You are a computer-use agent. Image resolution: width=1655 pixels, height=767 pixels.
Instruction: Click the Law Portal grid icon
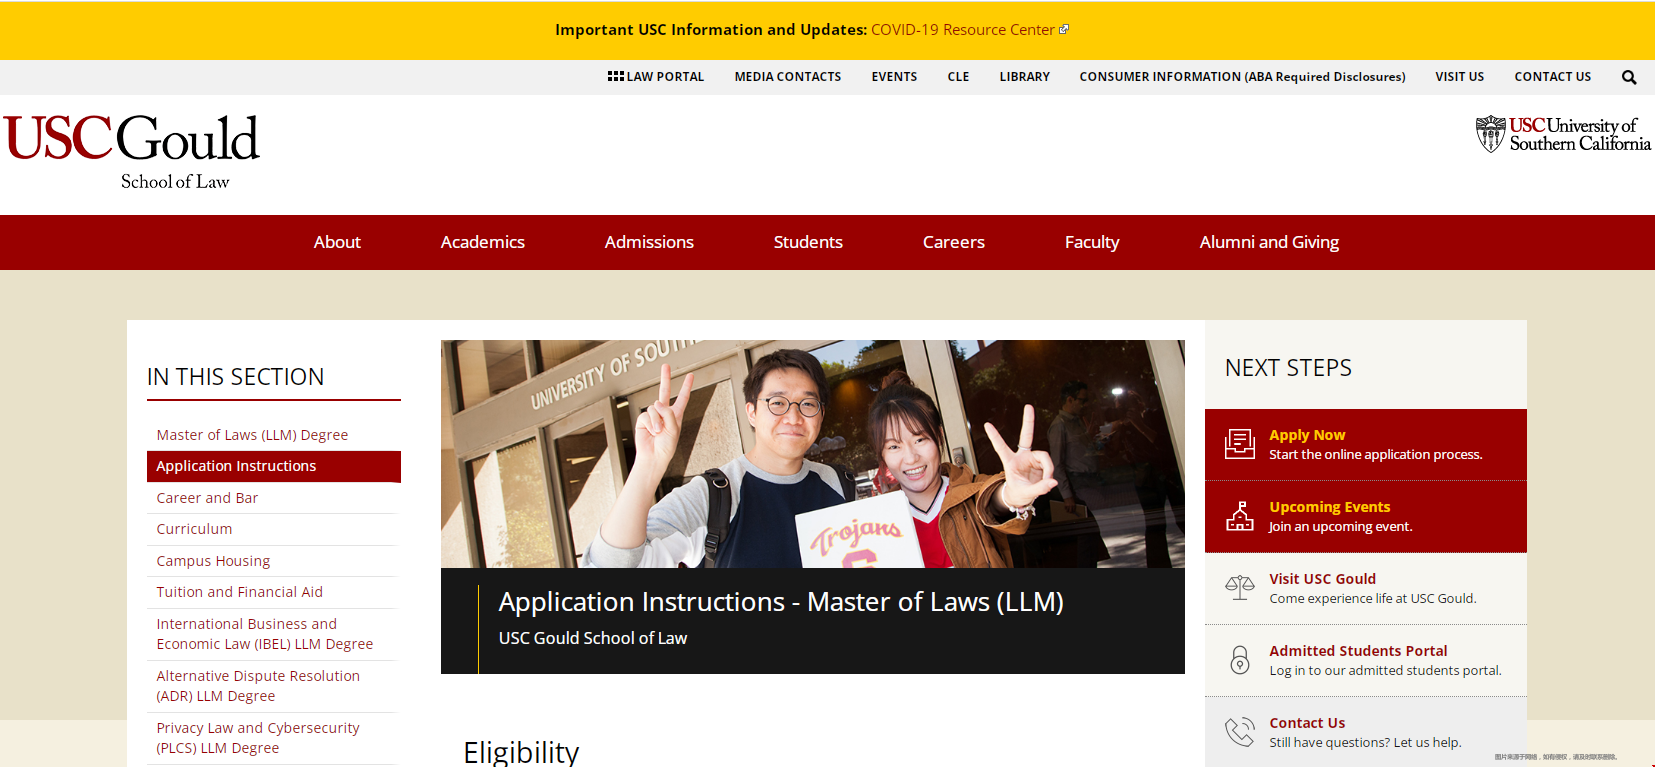tap(616, 76)
